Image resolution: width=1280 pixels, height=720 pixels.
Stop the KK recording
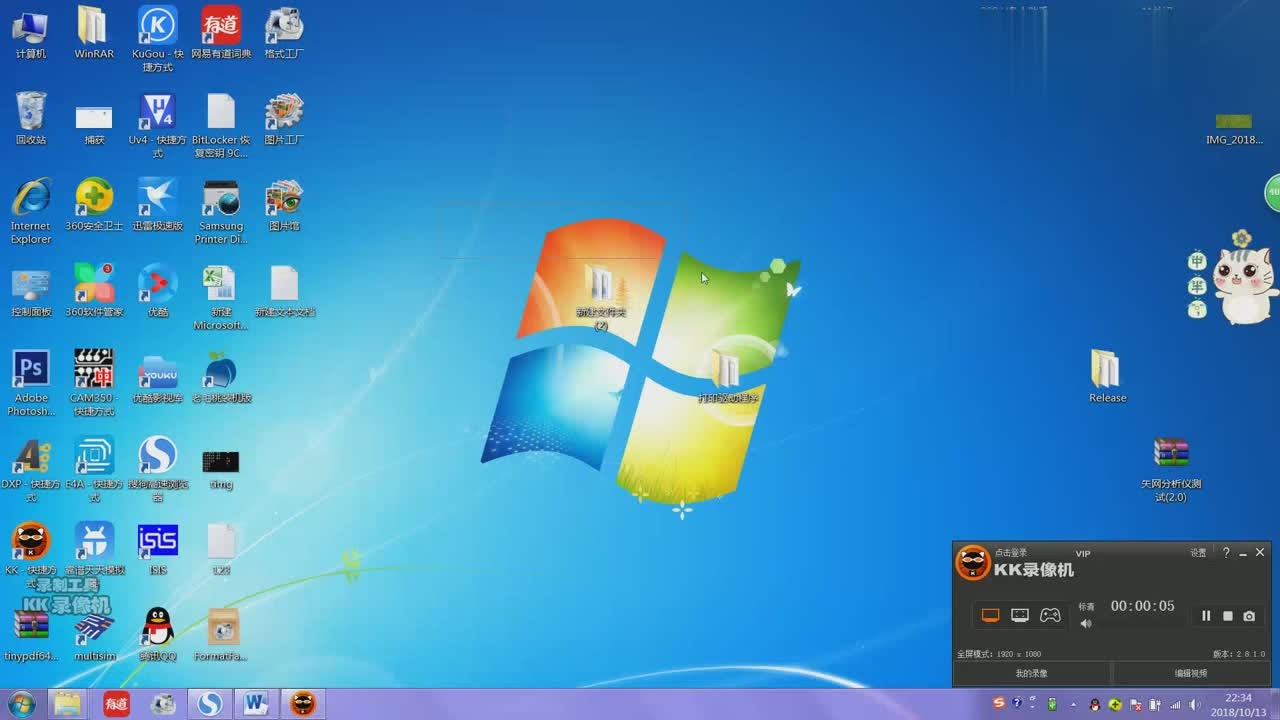click(x=1228, y=616)
